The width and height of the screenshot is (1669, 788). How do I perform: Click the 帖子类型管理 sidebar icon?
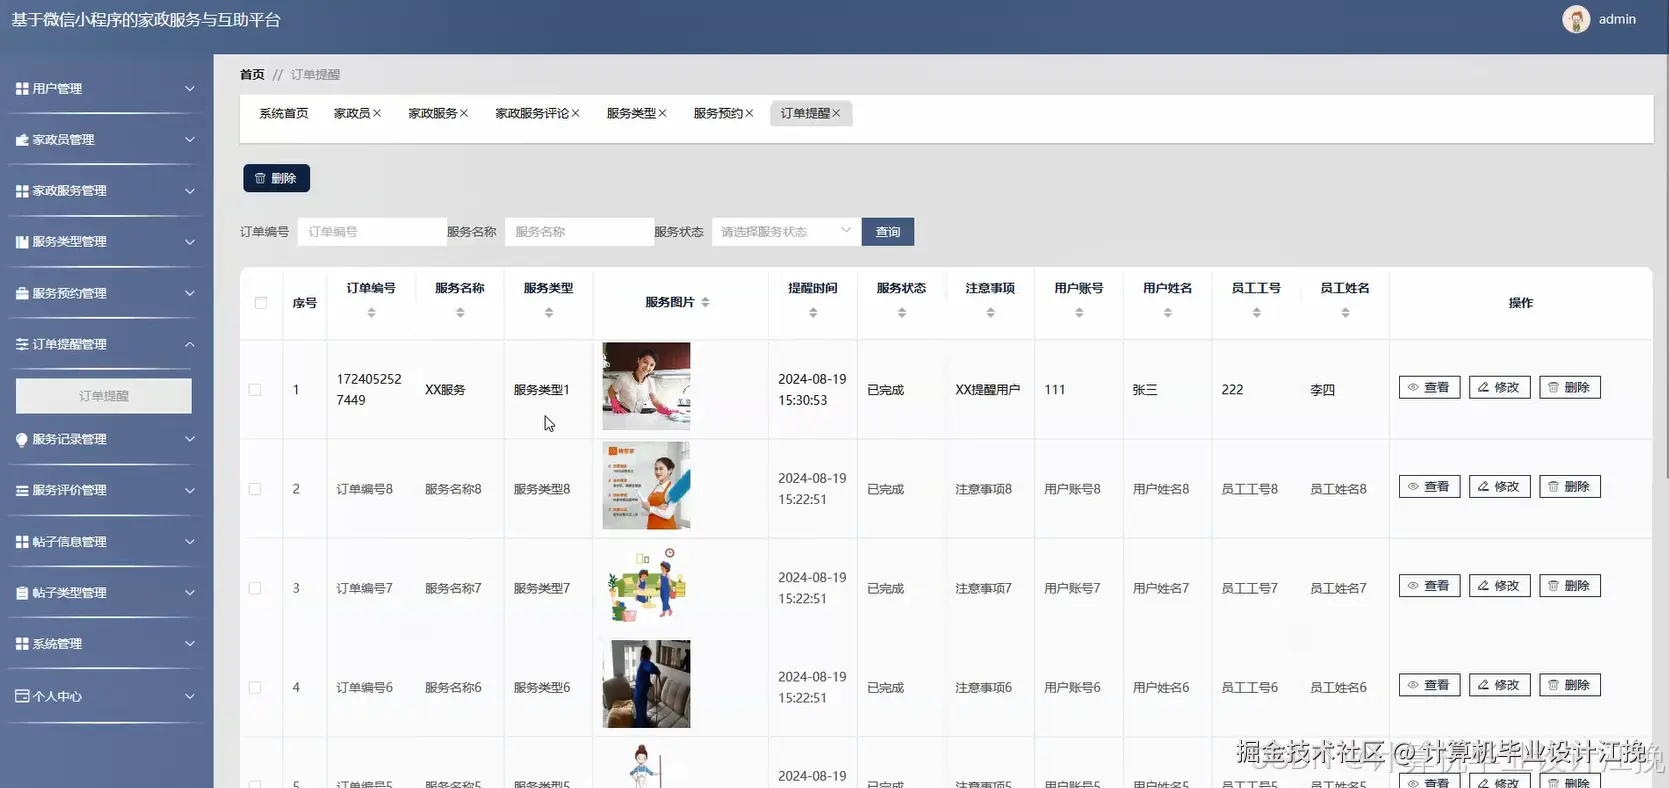coord(22,593)
